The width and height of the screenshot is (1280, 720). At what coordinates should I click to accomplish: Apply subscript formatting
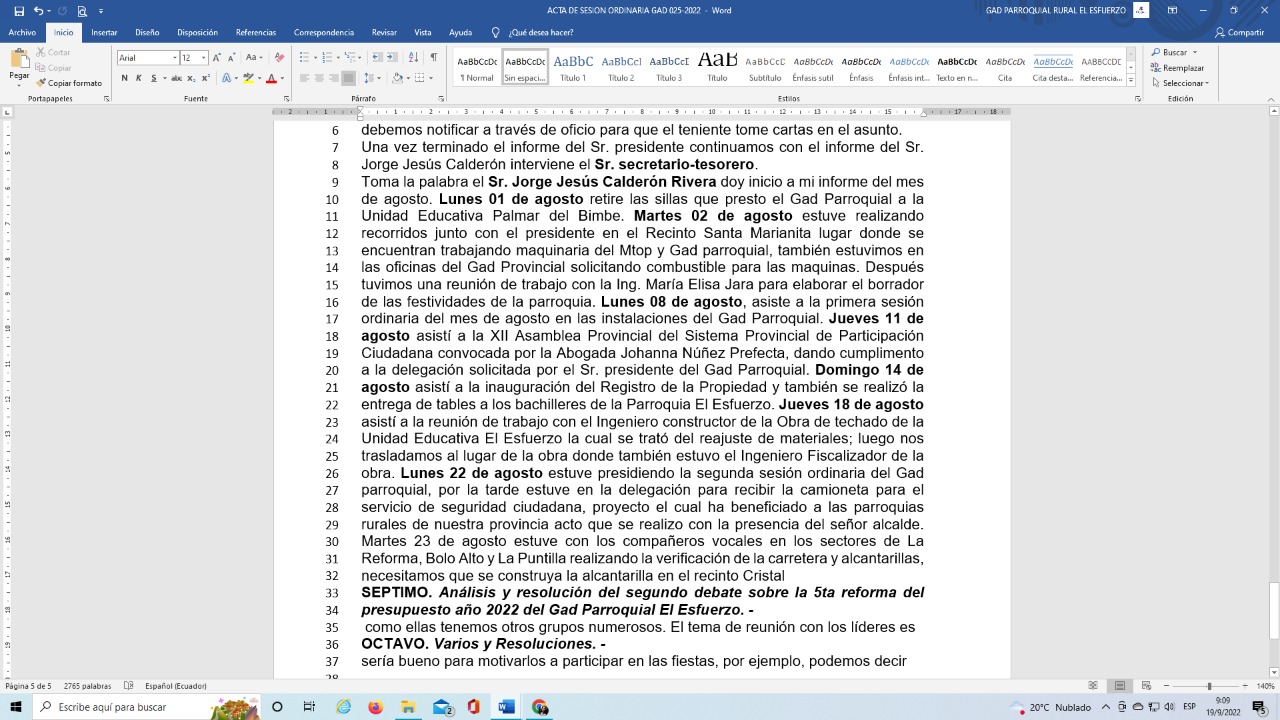pyautogui.click(x=190, y=78)
